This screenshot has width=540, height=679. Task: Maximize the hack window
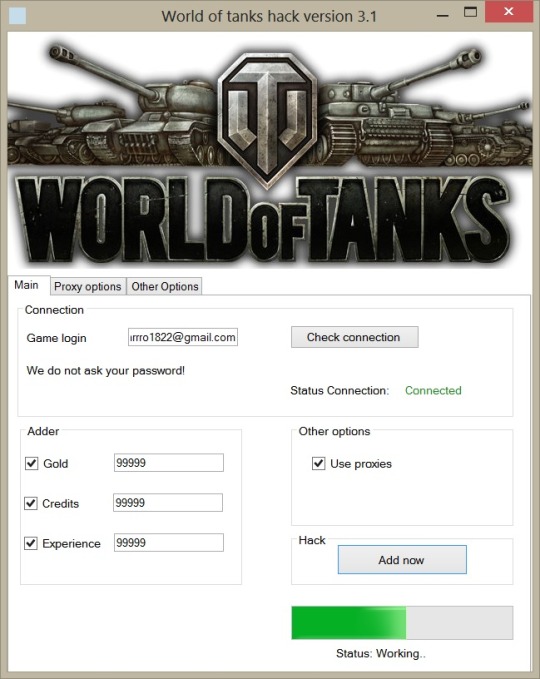tap(470, 12)
